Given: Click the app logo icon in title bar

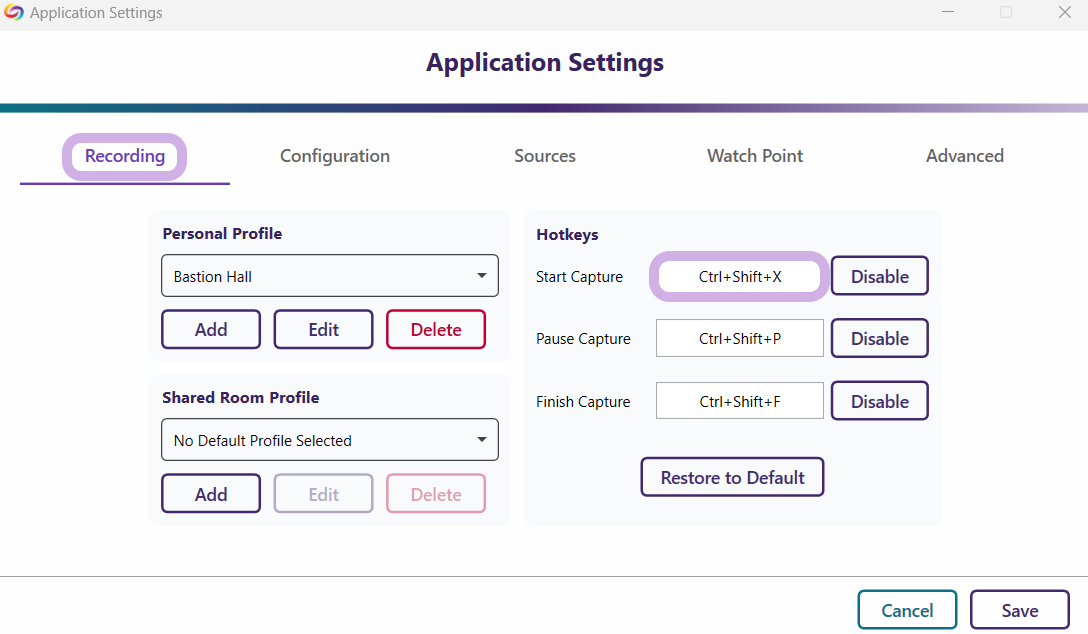Looking at the screenshot, I should (x=14, y=13).
